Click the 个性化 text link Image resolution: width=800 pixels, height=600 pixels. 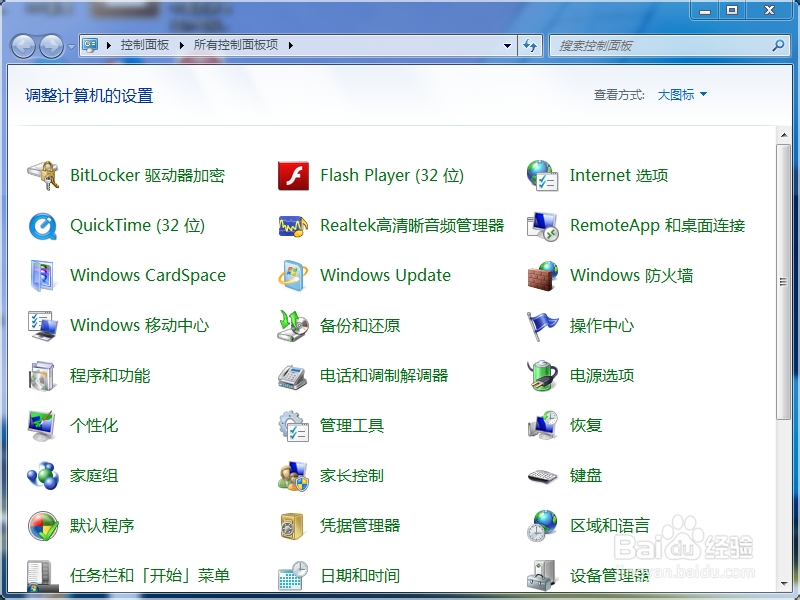tap(94, 426)
